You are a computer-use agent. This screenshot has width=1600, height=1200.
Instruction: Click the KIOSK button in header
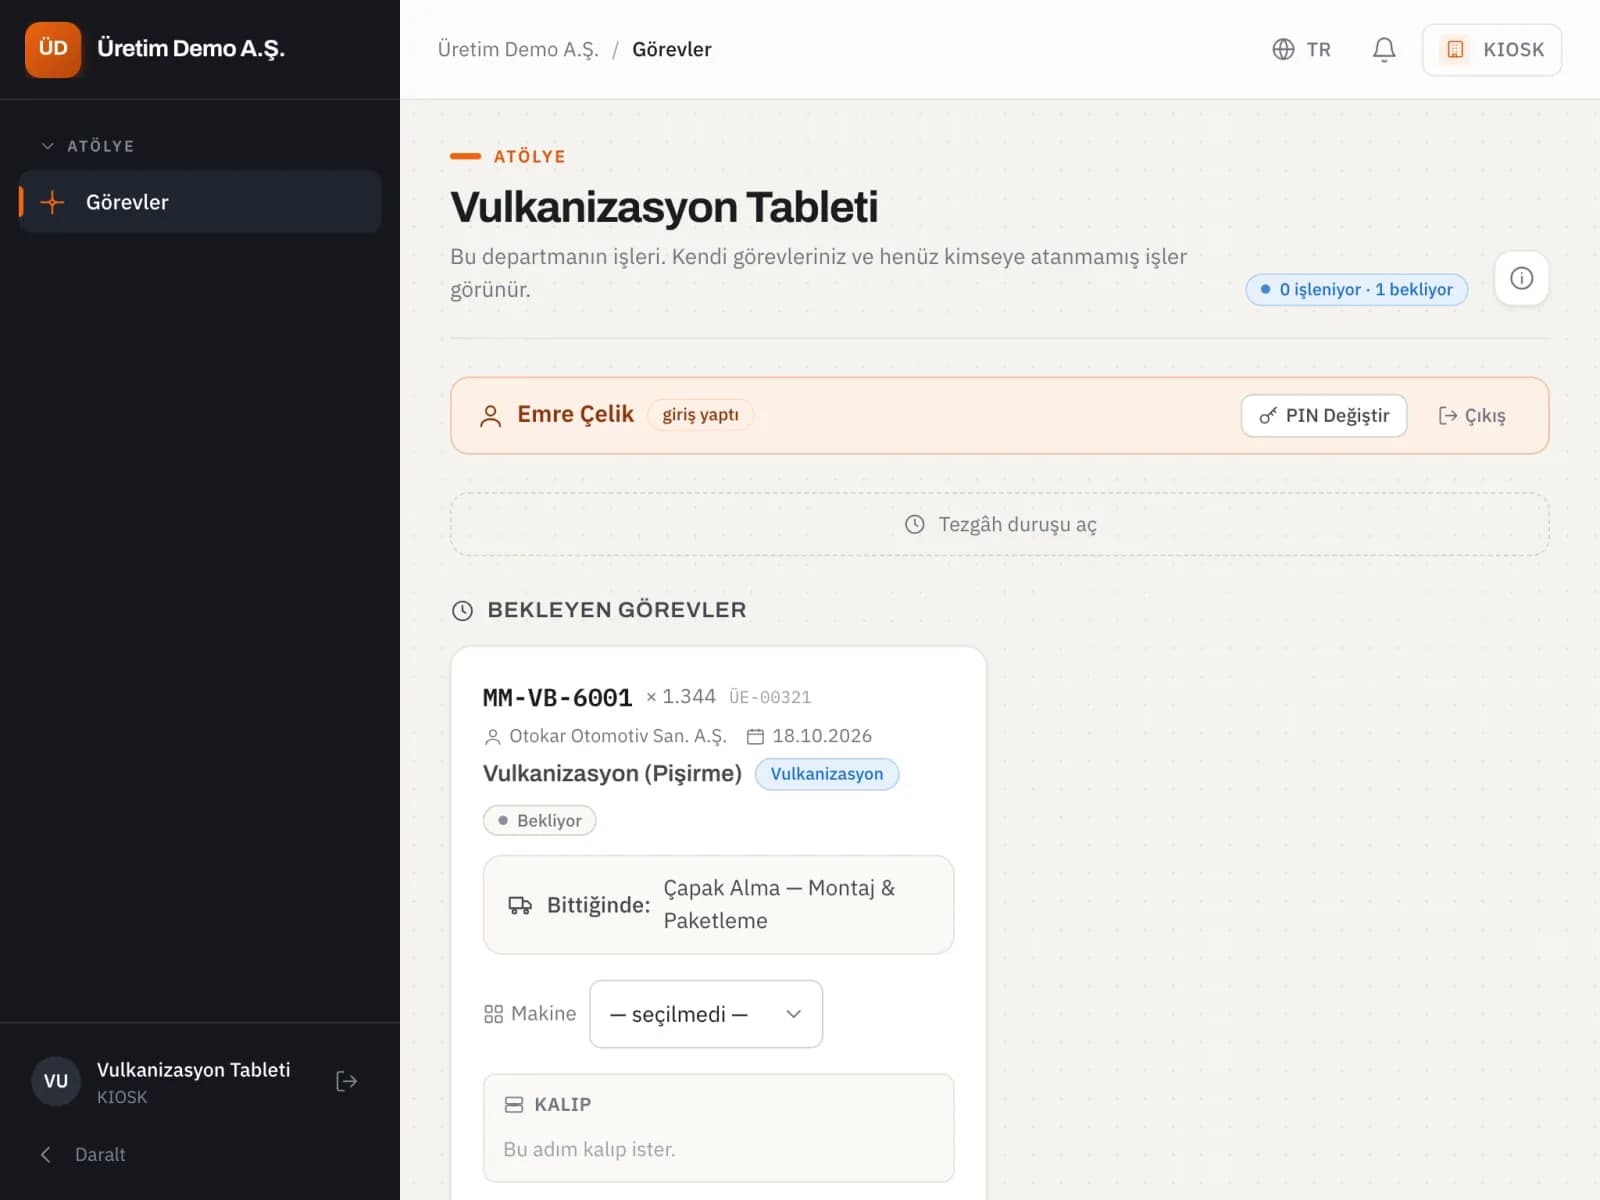tap(1492, 49)
